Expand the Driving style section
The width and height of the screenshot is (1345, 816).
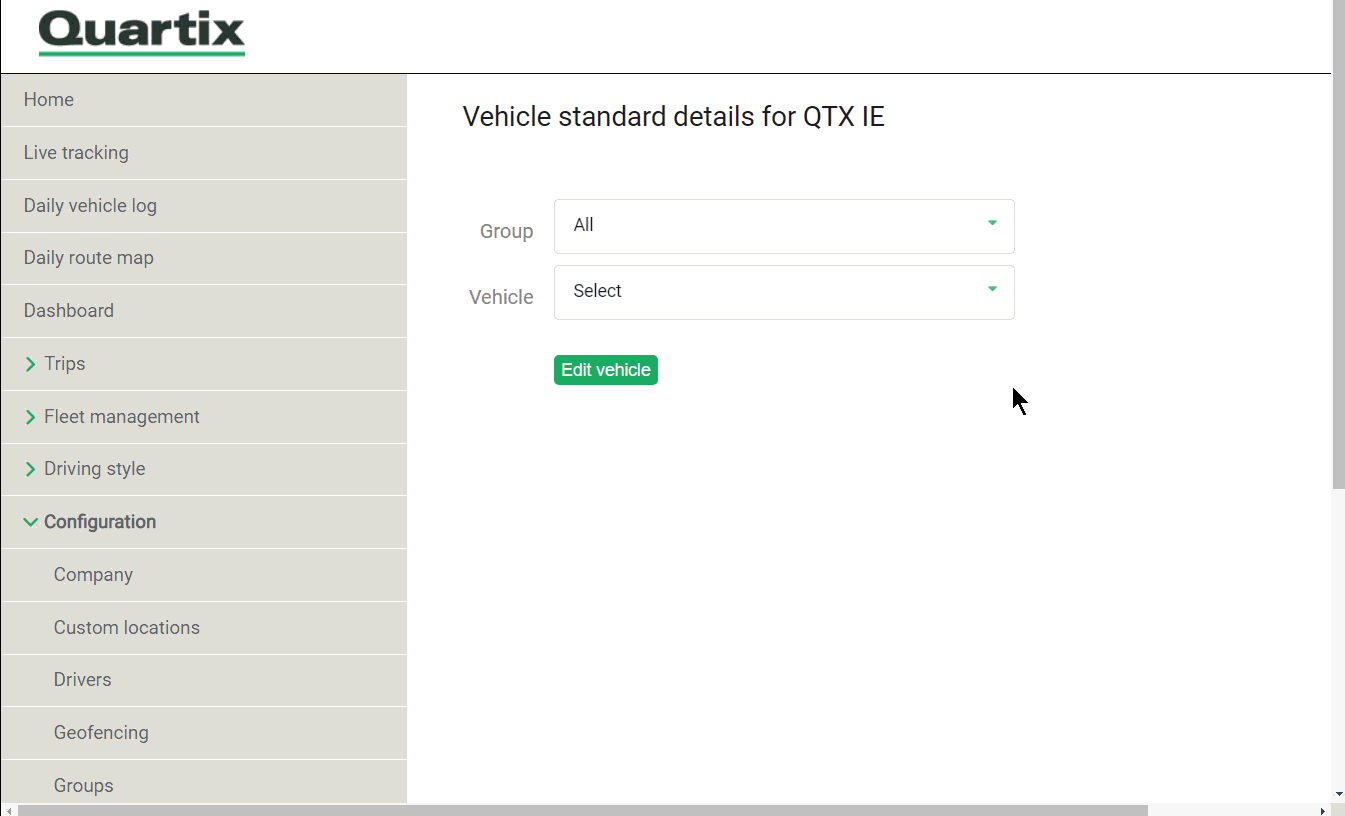tap(204, 469)
